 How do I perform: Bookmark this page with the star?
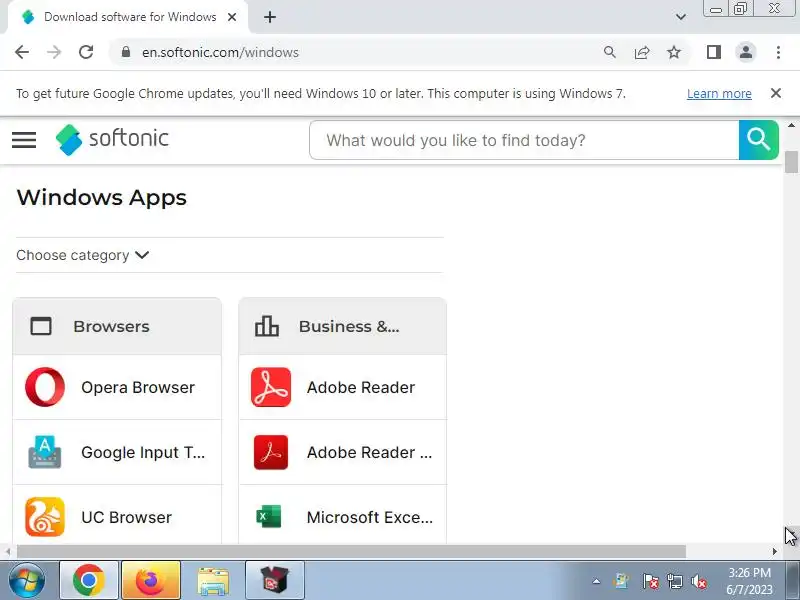[x=674, y=52]
